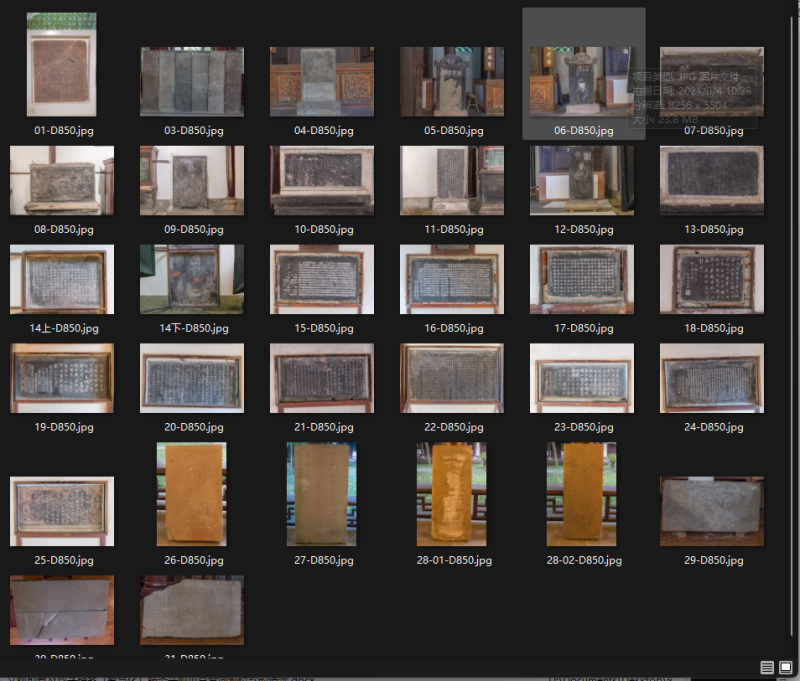Select the 03-D850.jpg image file

[191, 82]
